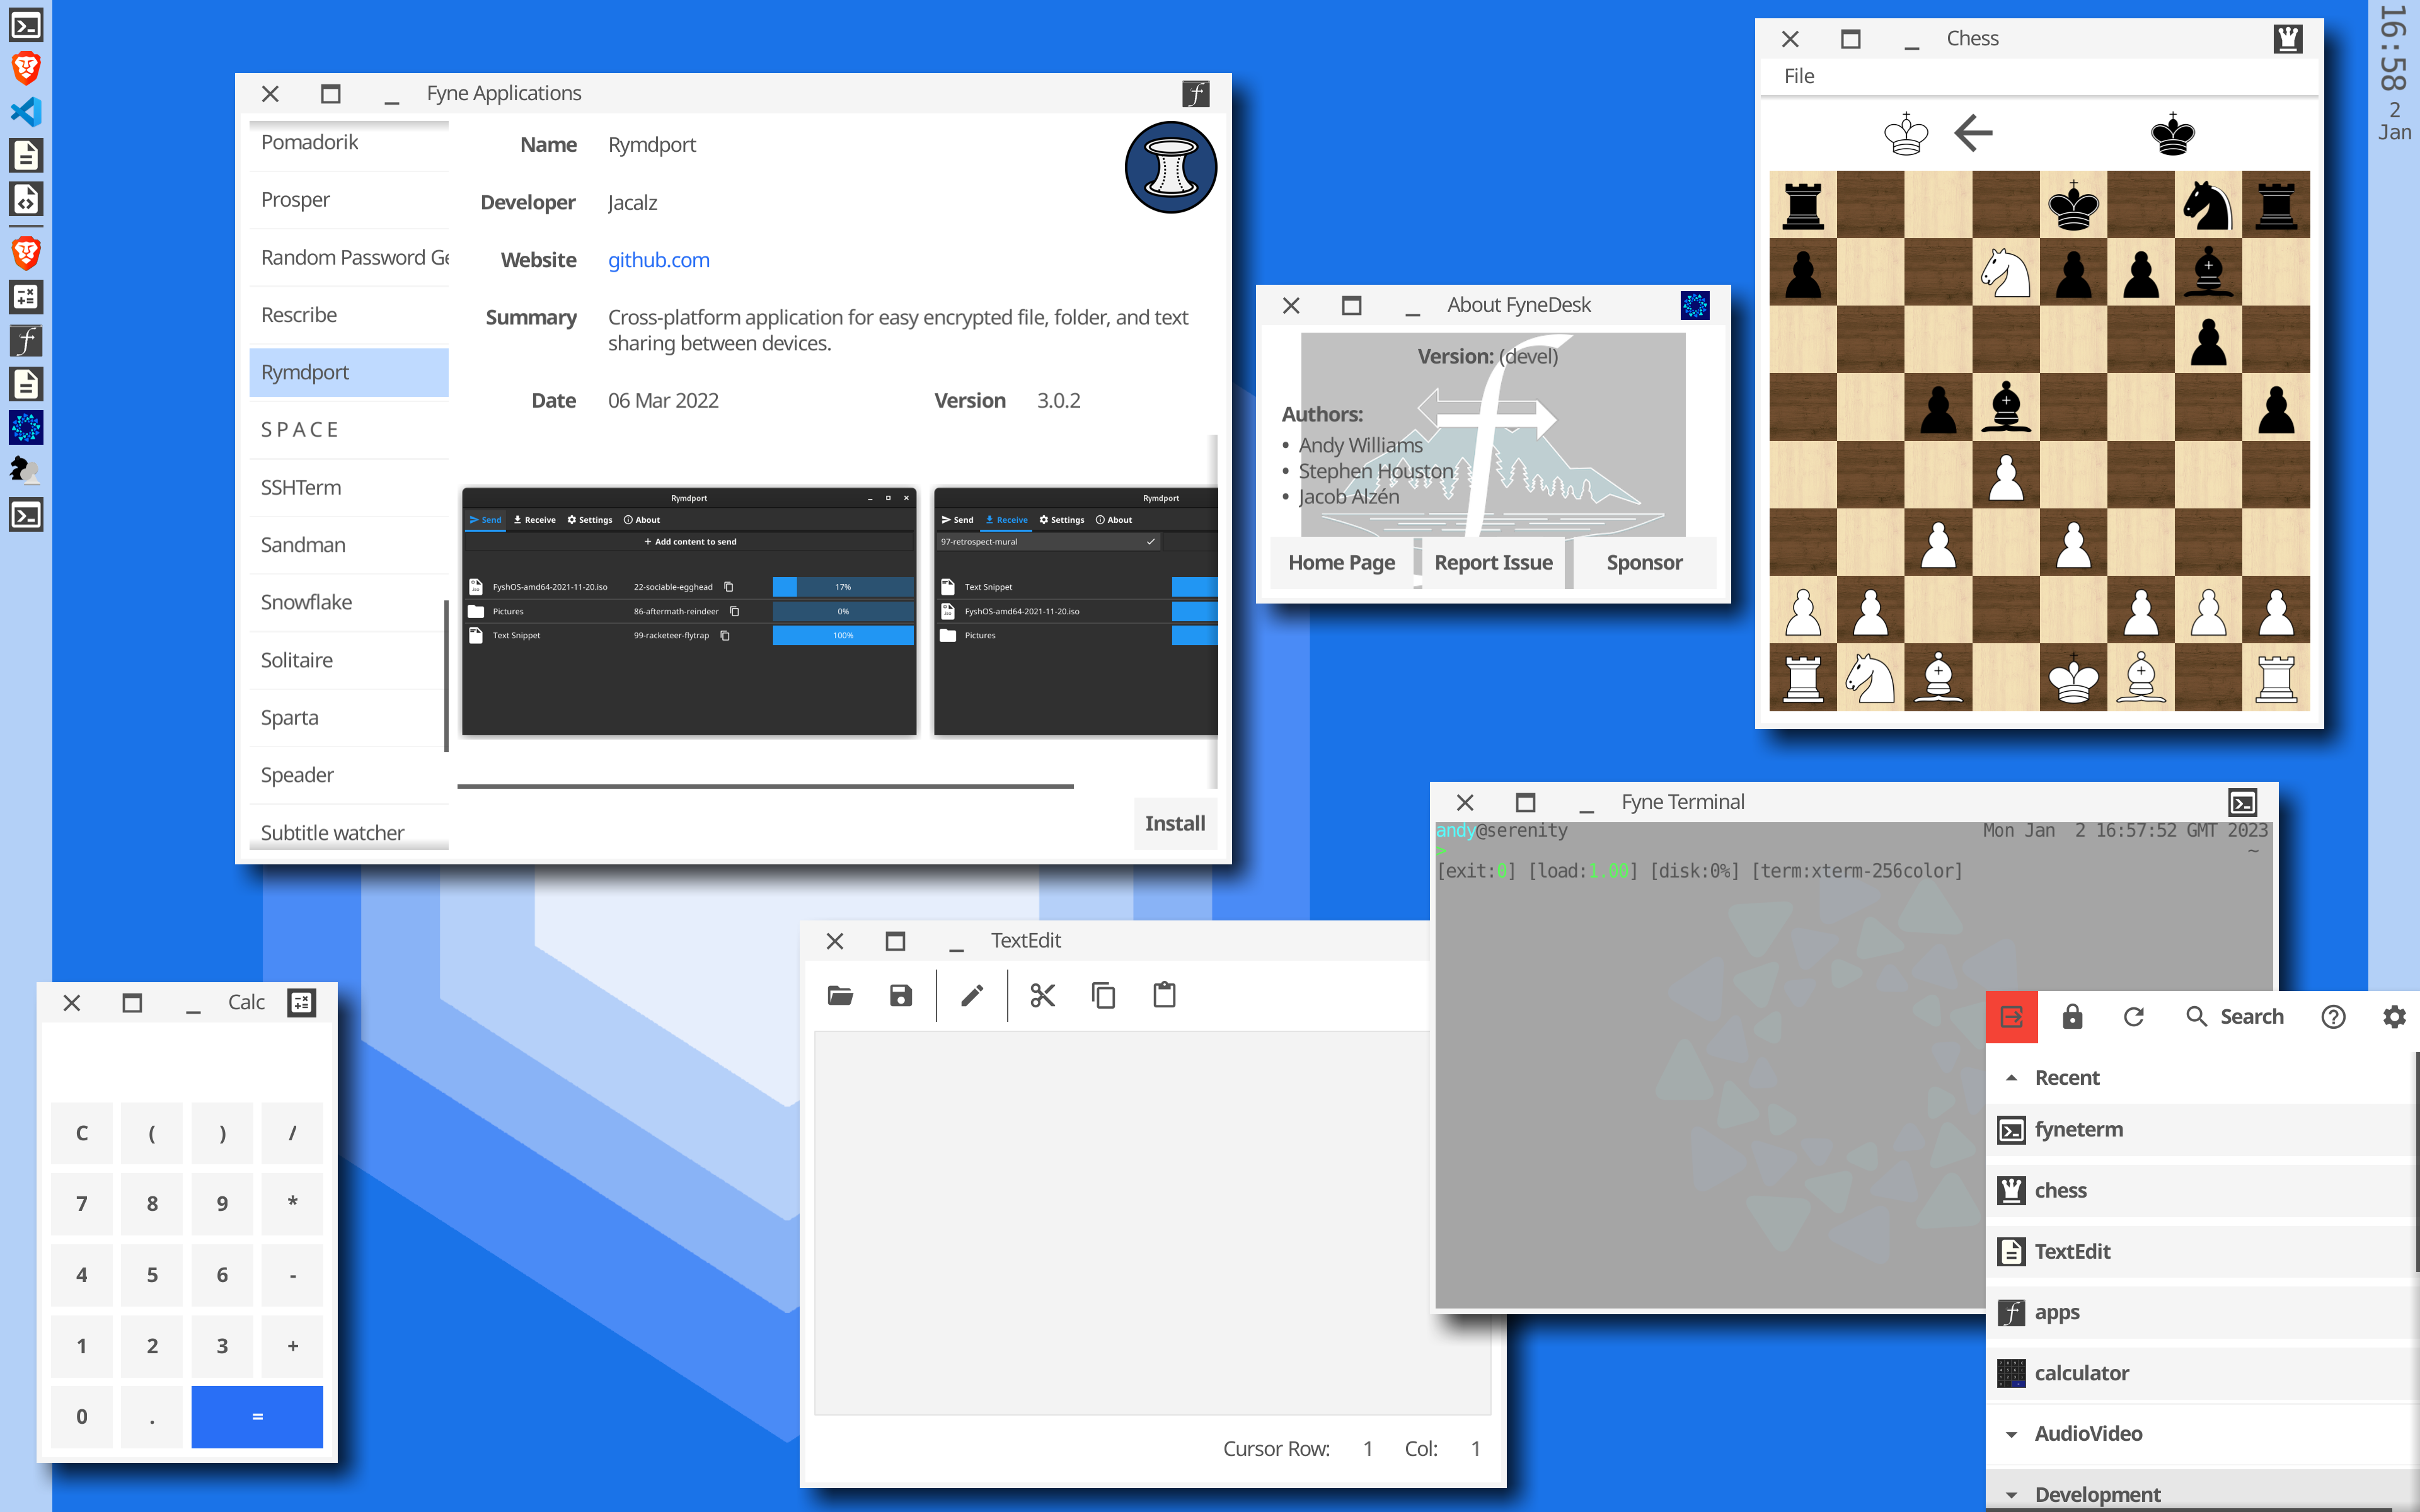Click the scissors cut icon in TextEdit

pos(1043,995)
